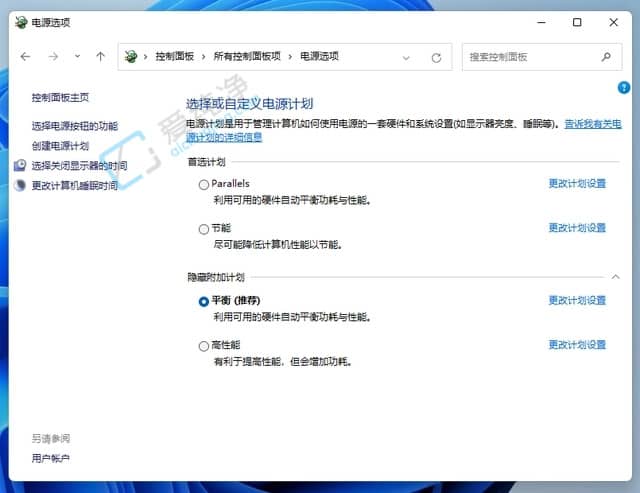
Task: Open 选择电源按钮的功能 link
Action: (x=75, y=126)
